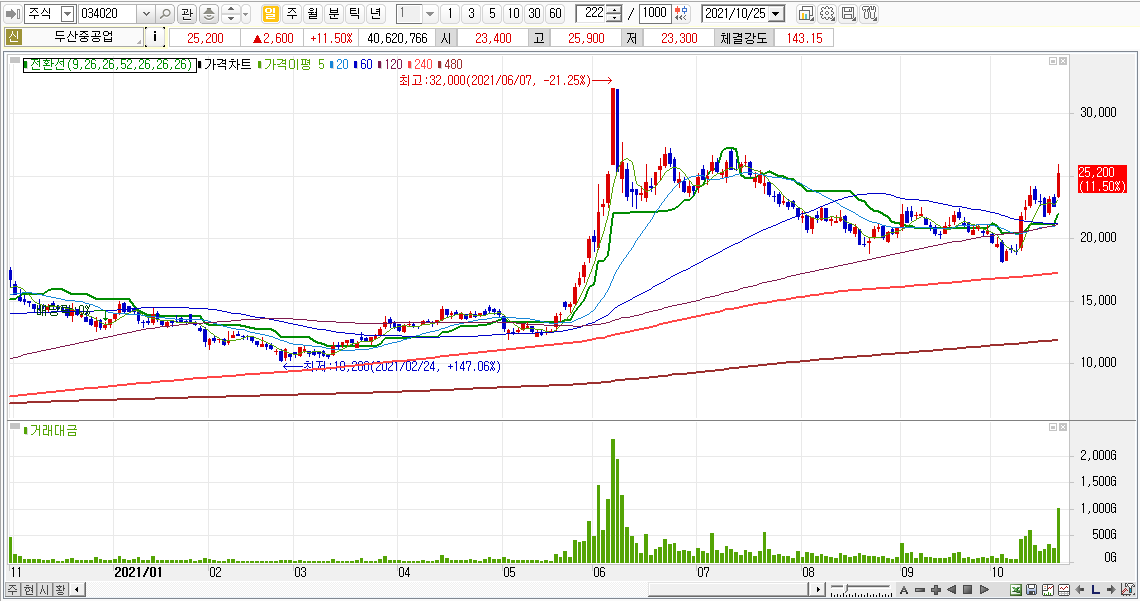The image size is (1140, 601).
Task: Select the 현 tab at bottom left
Action: (28, 589)
